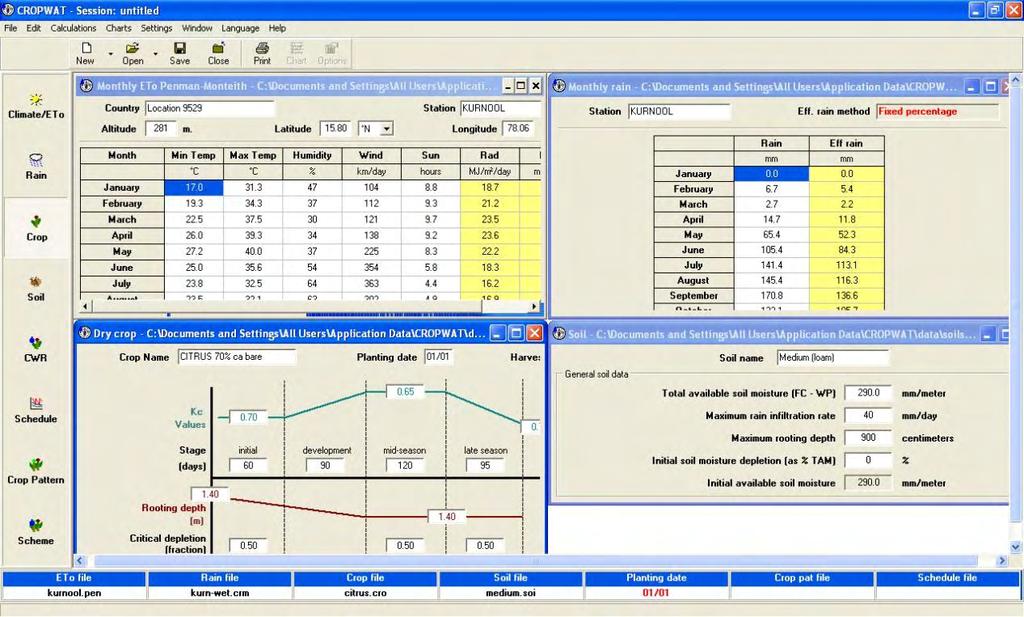Click the Soil name field Medium (loam)
The image size is (1024, 617).
pyautogui.click(x=833, y=358)
